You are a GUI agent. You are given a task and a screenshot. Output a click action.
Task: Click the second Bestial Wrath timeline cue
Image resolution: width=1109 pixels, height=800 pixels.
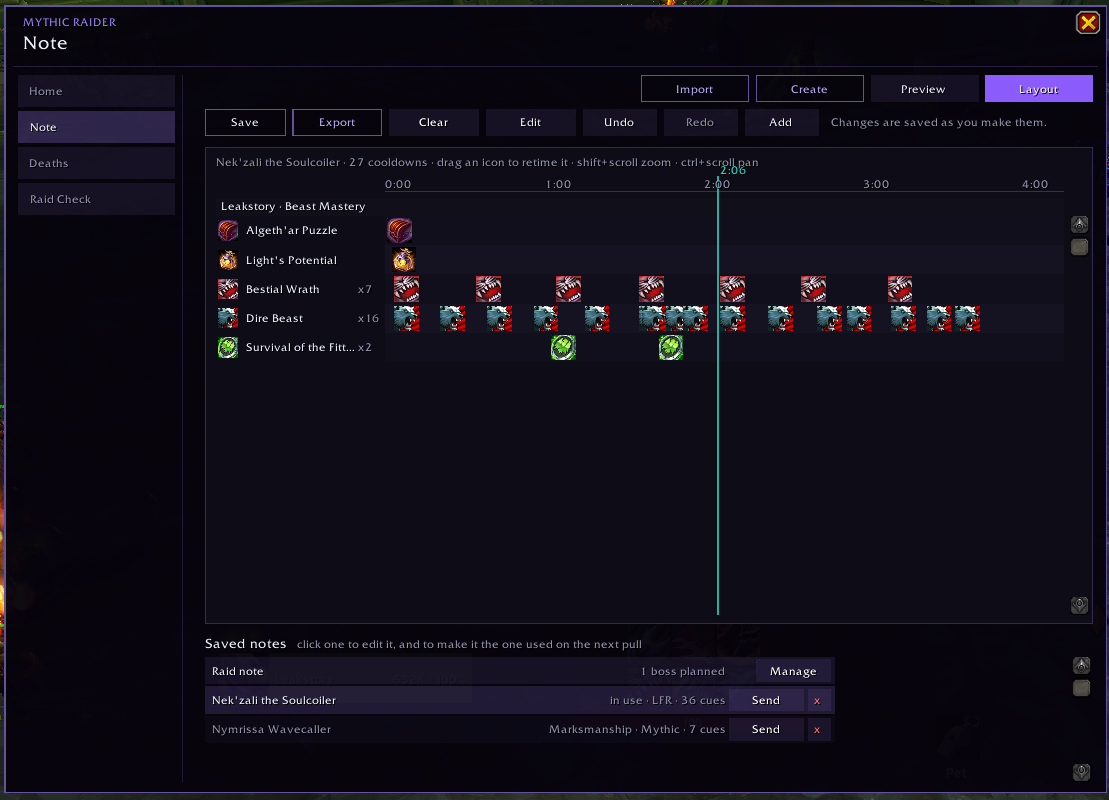tap(489, 289)
